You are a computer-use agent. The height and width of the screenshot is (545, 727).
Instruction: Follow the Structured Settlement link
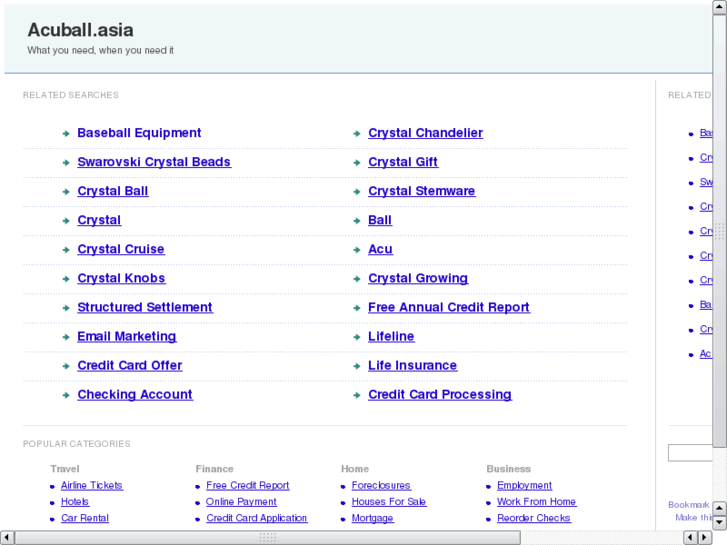(x=145, y=308)
